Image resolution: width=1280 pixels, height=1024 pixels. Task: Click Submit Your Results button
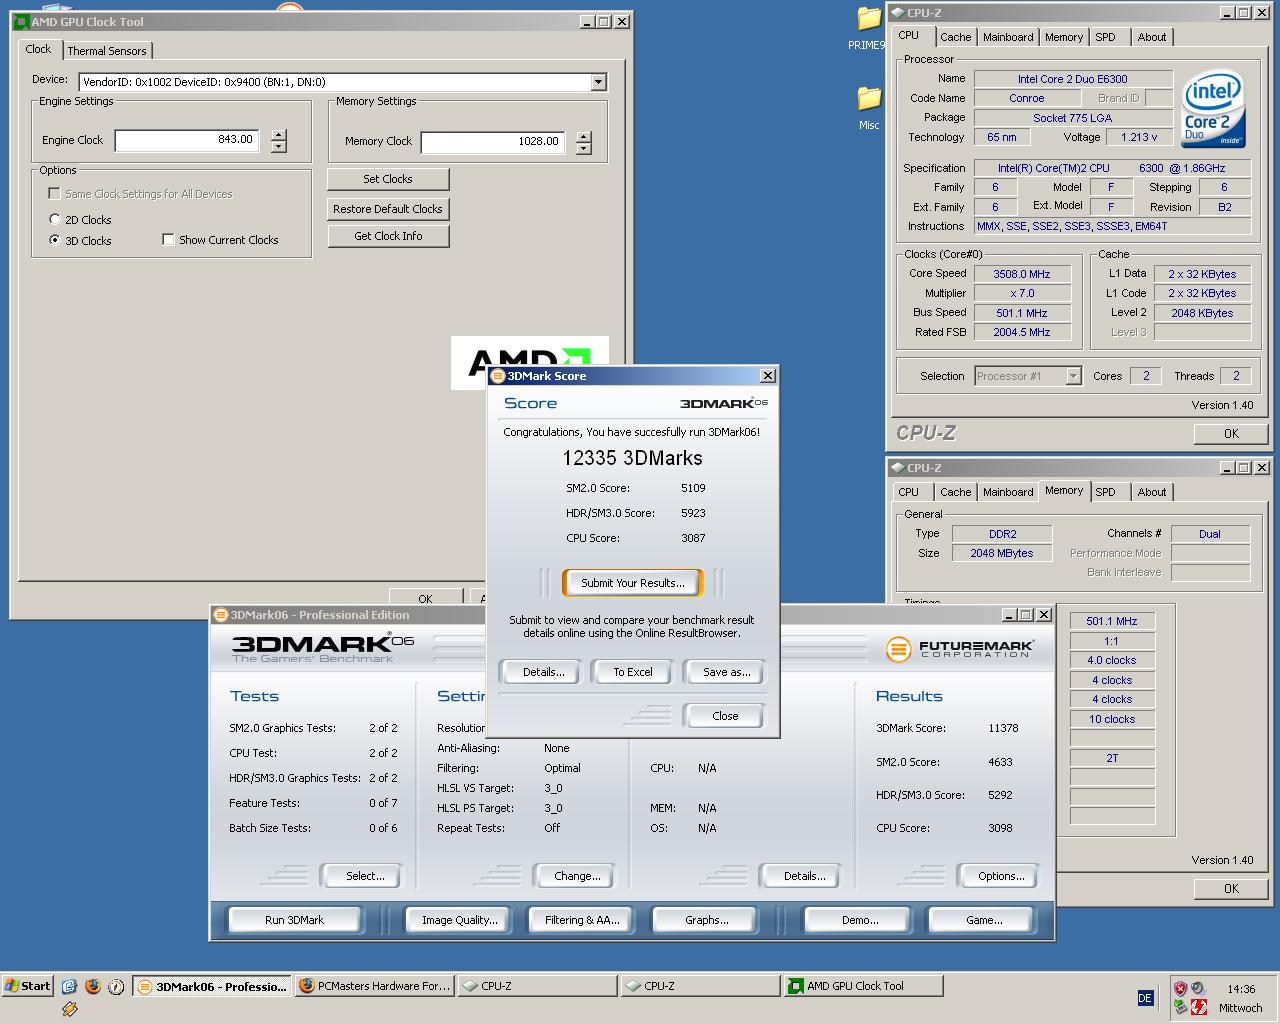coord(633,583)
